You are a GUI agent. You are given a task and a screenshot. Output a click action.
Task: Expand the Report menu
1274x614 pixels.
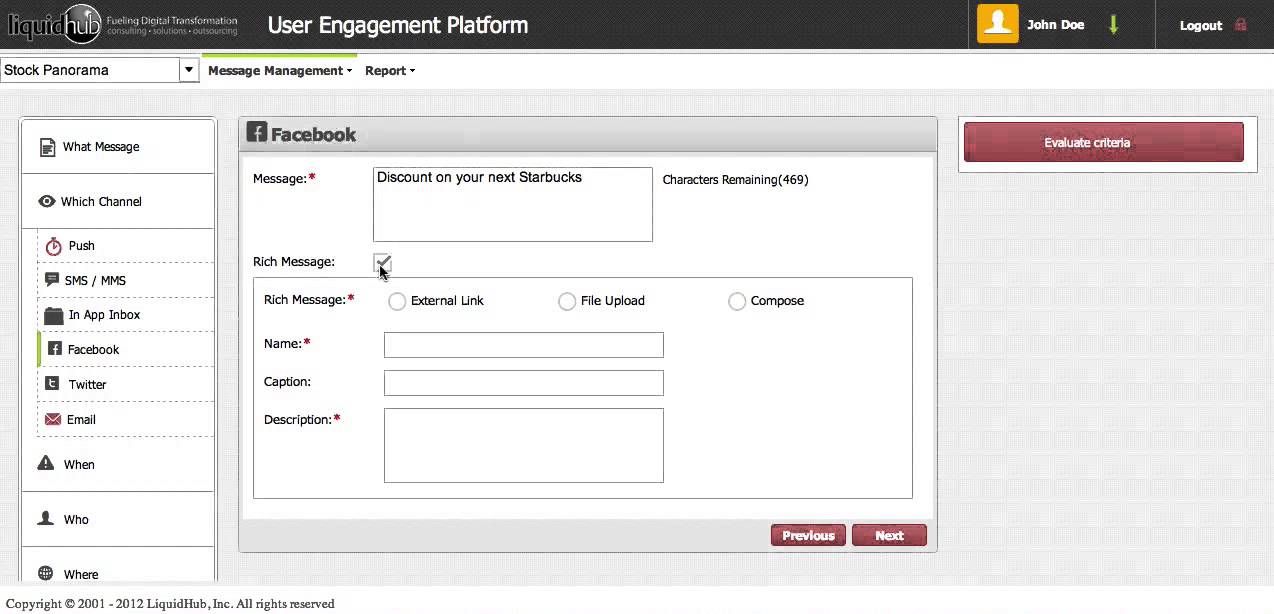[x=389, y=71]
